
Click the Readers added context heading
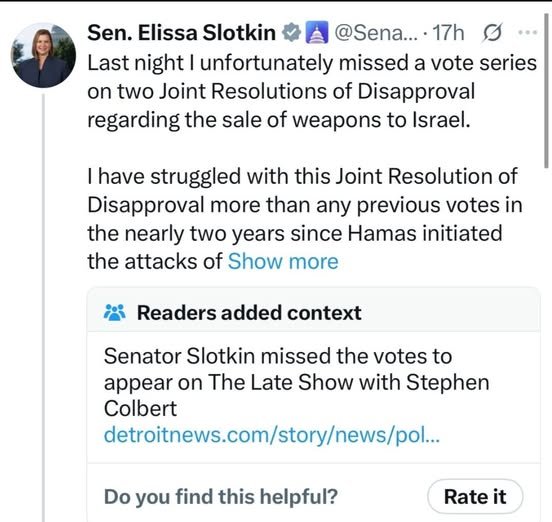(249, 313)
